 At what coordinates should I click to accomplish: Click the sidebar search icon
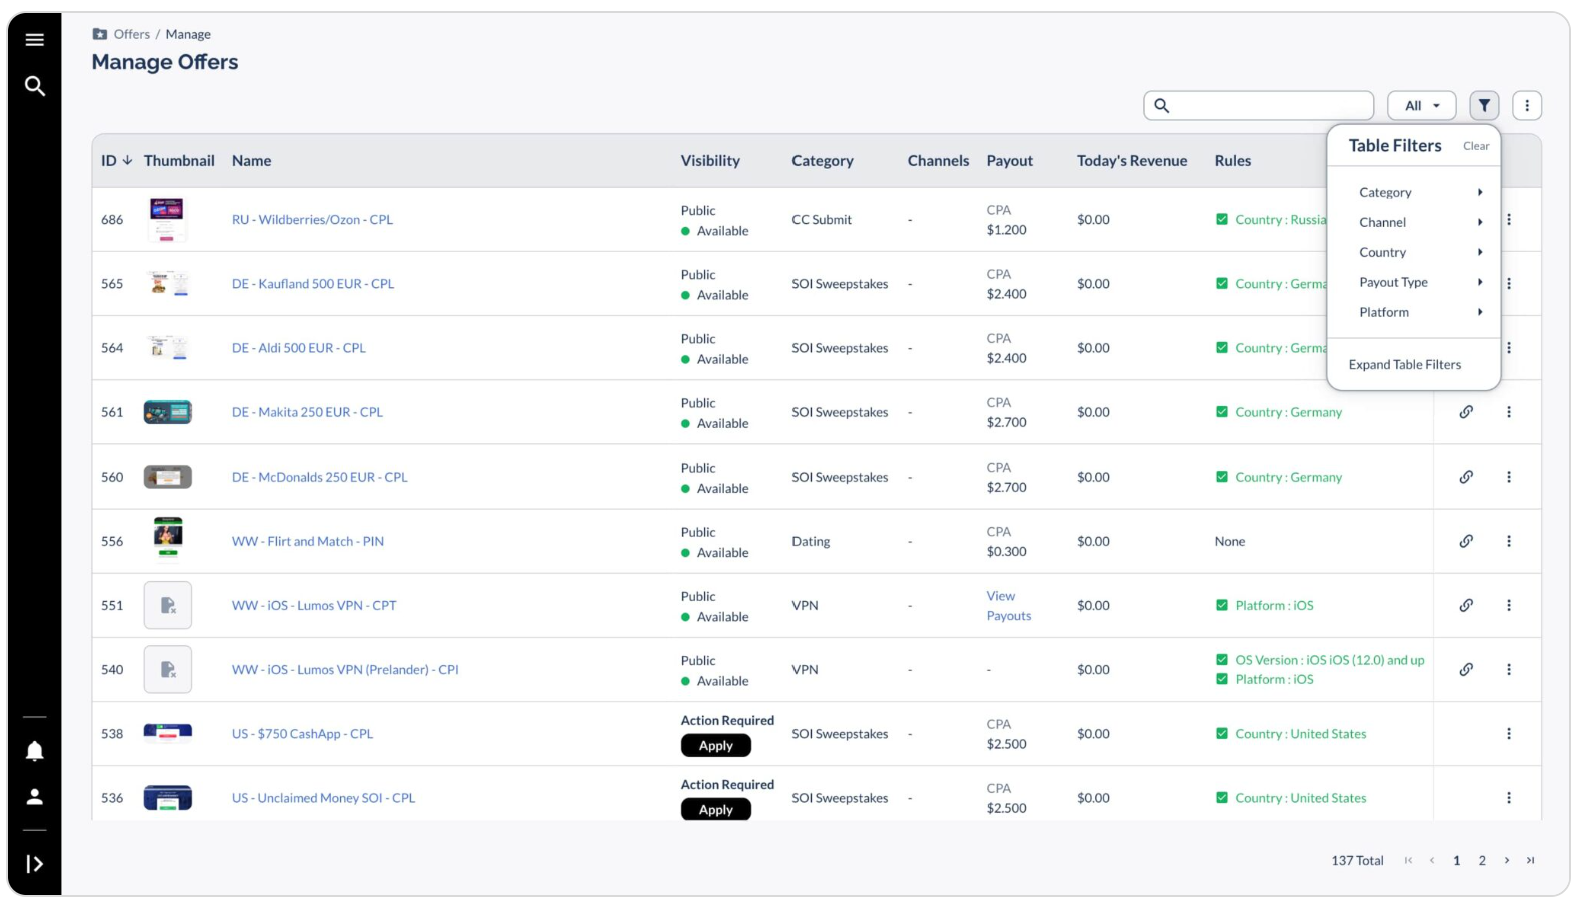tap(35, 86)
